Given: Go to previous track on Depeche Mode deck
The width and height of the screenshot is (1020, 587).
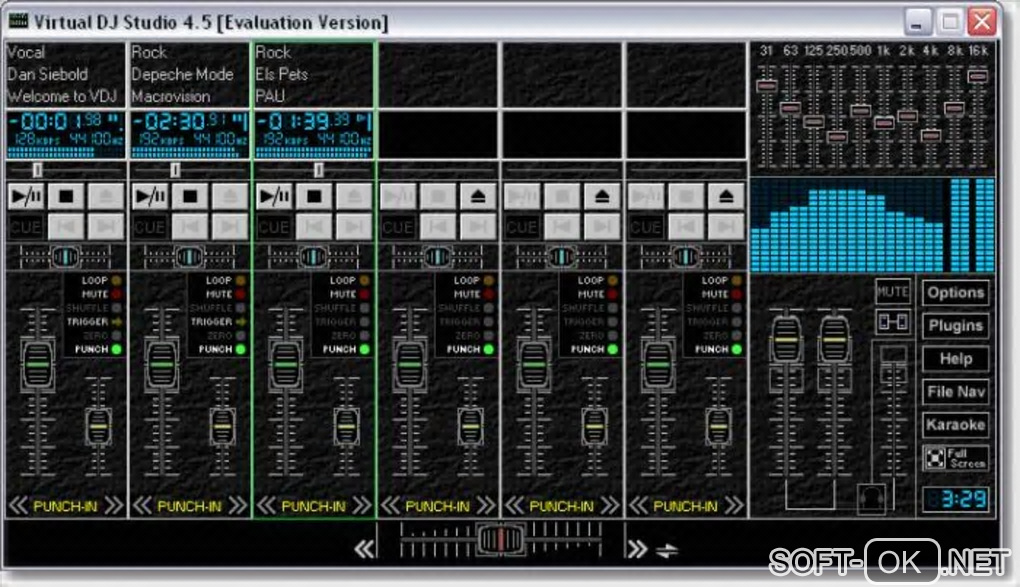Looking at the screenshot, I should [x=190, y=227].
